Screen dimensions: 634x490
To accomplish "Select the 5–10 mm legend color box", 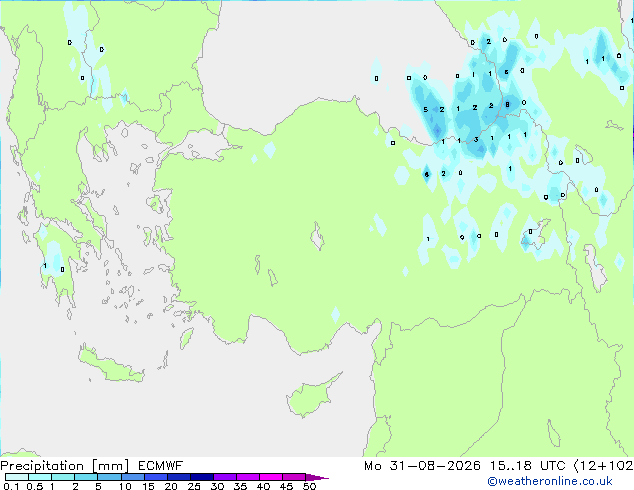I will point(109,477).
